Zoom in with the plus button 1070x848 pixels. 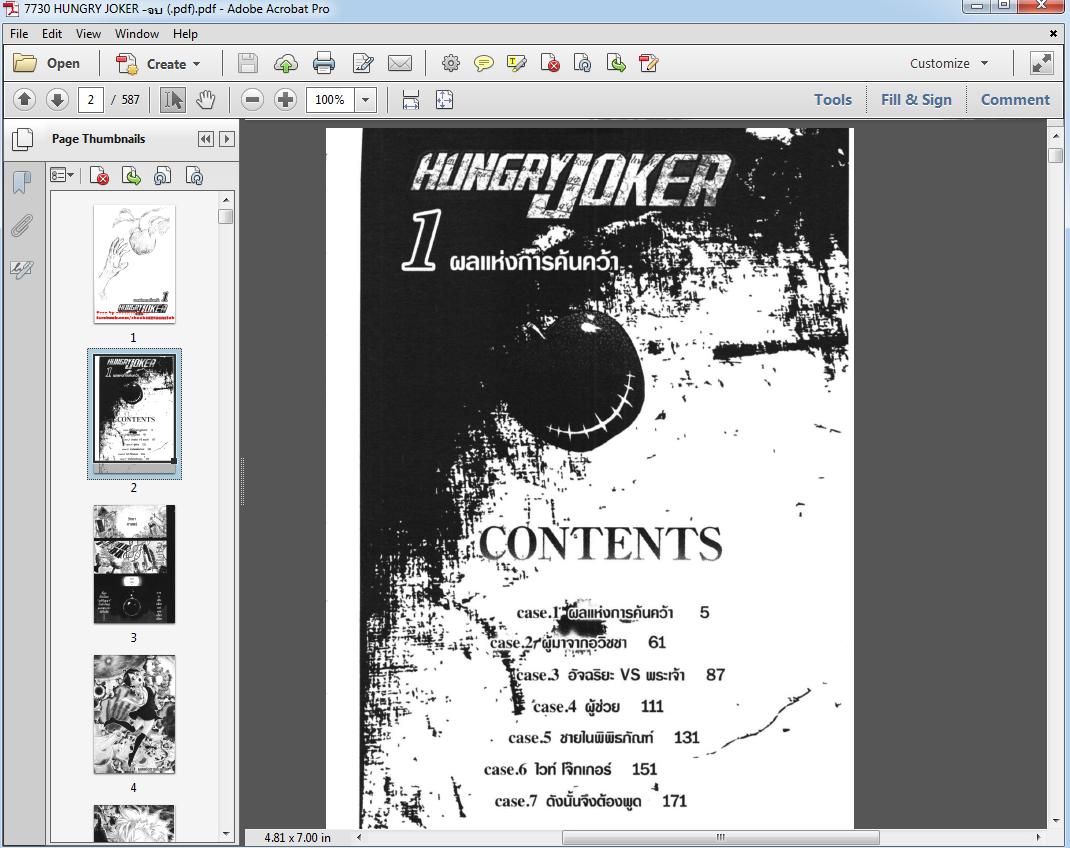click(x=285, y=100)
